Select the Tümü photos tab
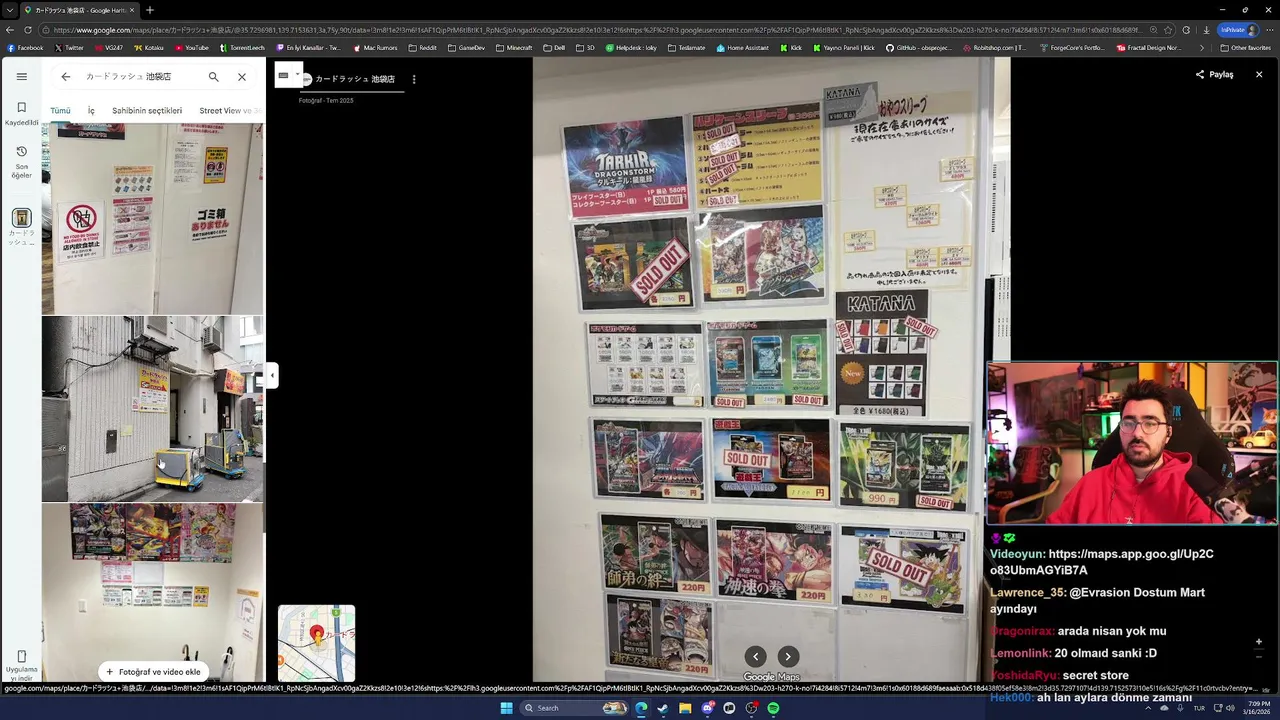The image size is (1280, 720). tap(60, 110)
